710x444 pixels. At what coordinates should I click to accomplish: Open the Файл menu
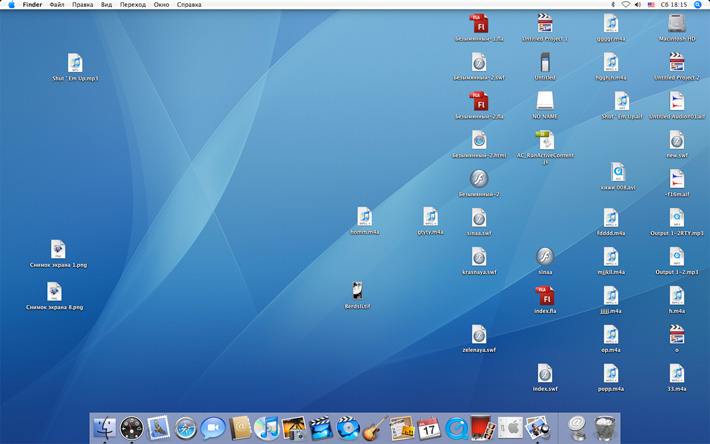[x=57, y=5]
